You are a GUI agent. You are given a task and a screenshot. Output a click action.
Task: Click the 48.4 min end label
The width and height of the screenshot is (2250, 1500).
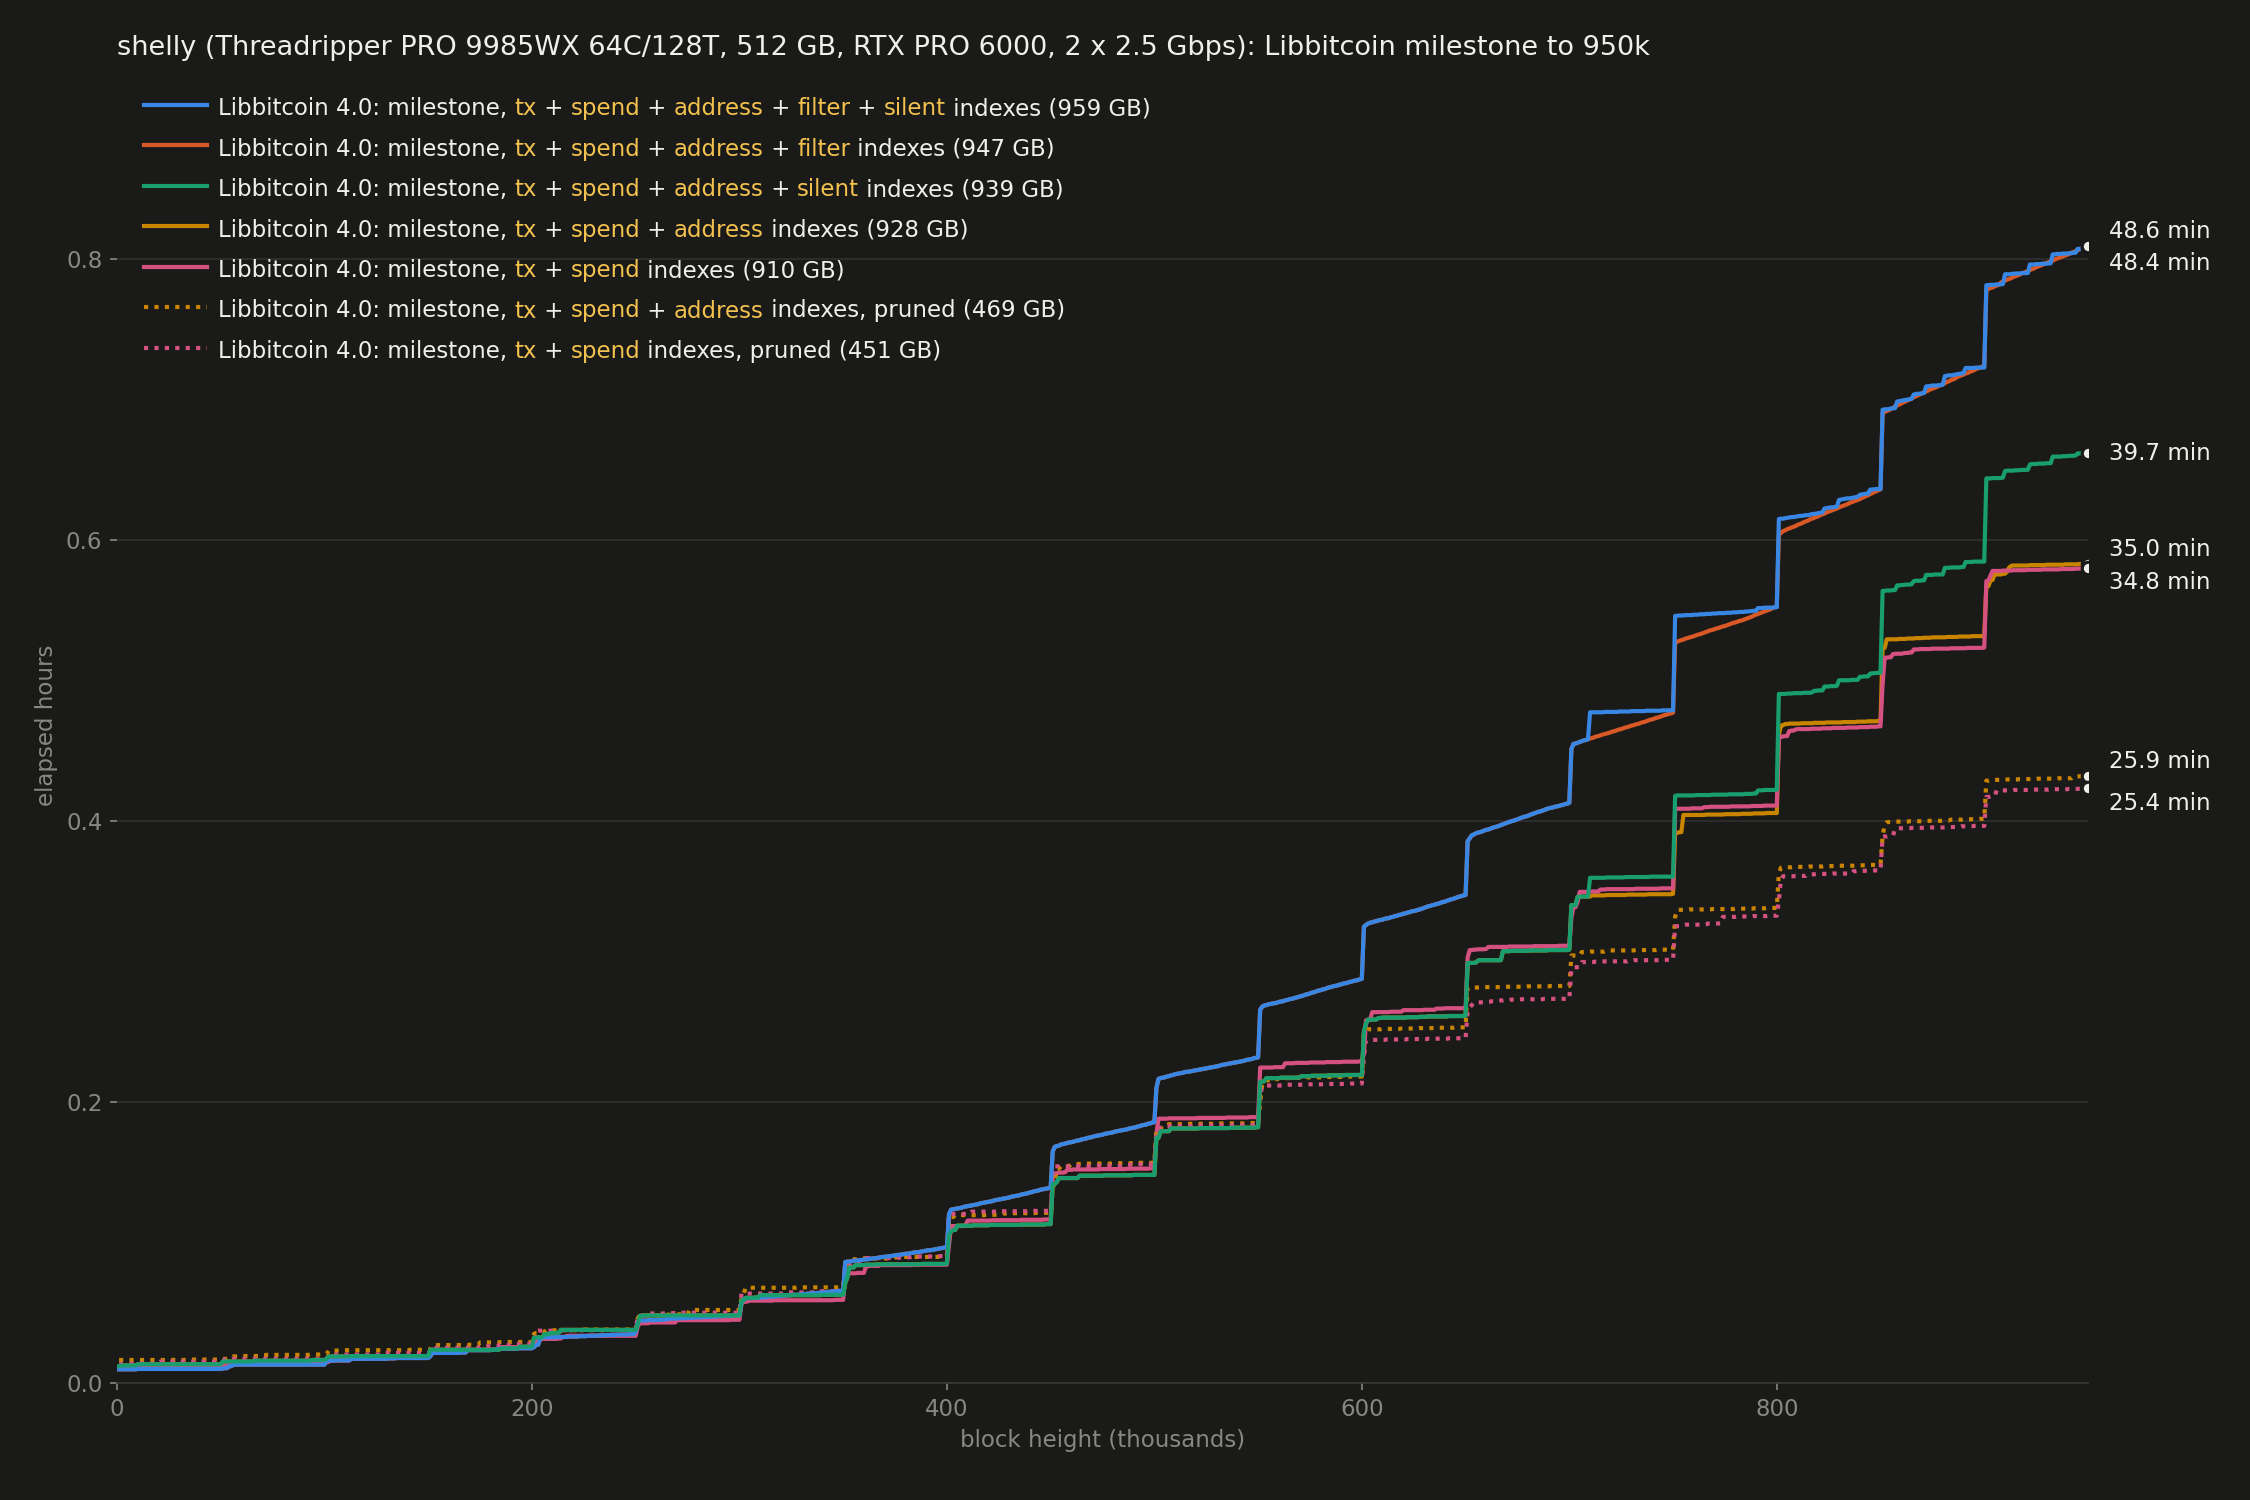pyautogui.click(x=2159, y=262)
